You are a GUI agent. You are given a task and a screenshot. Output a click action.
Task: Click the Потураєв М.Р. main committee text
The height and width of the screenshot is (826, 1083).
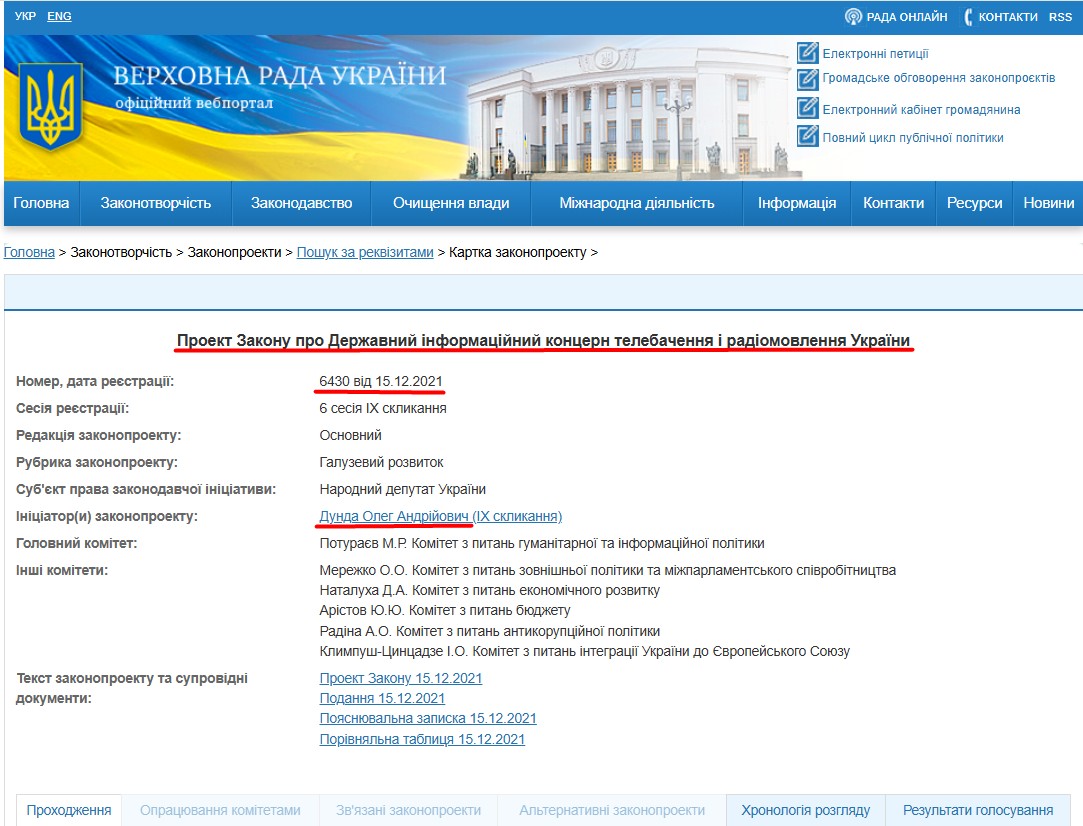click(542, 544)
